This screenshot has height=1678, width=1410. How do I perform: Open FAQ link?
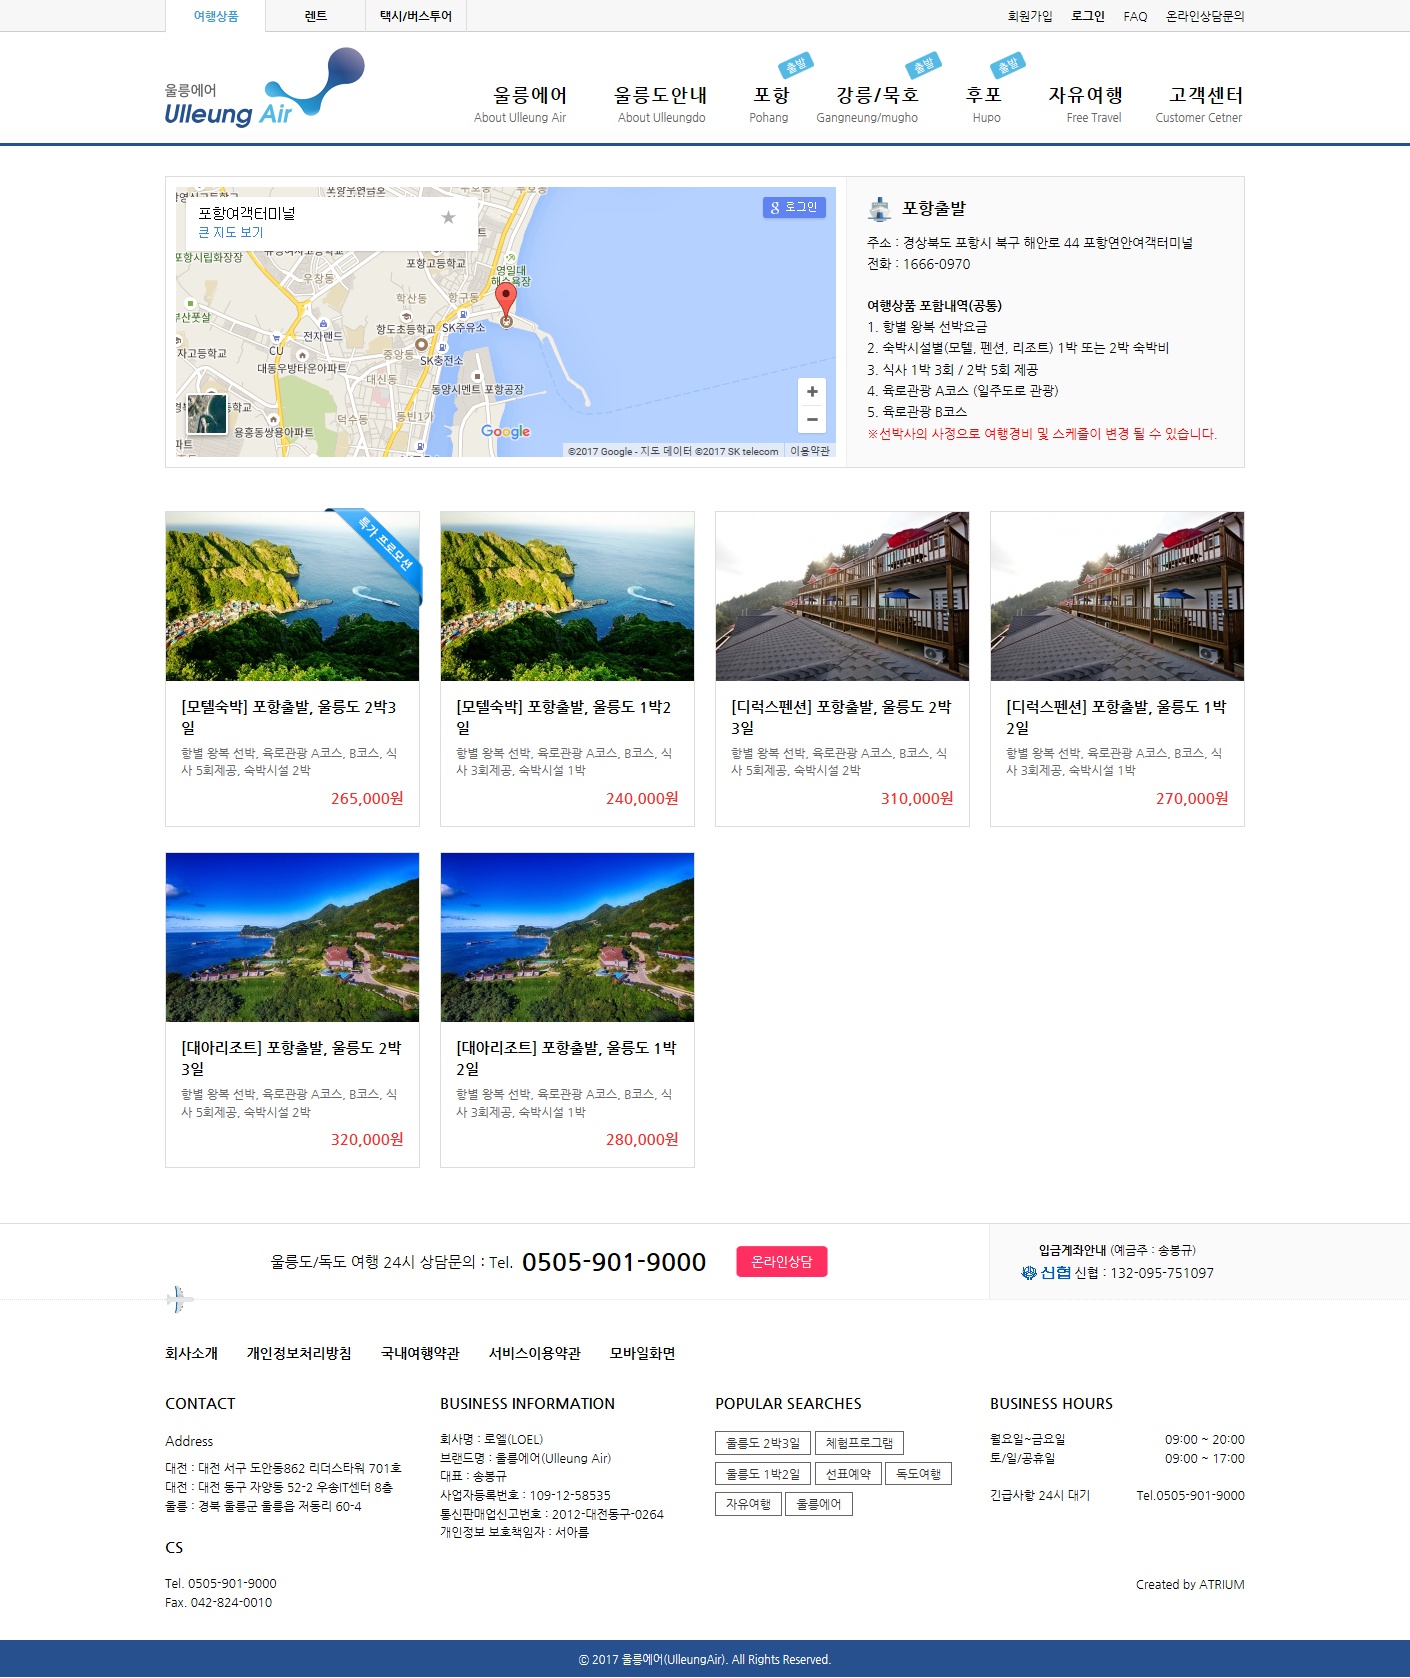coord(1135,16)
